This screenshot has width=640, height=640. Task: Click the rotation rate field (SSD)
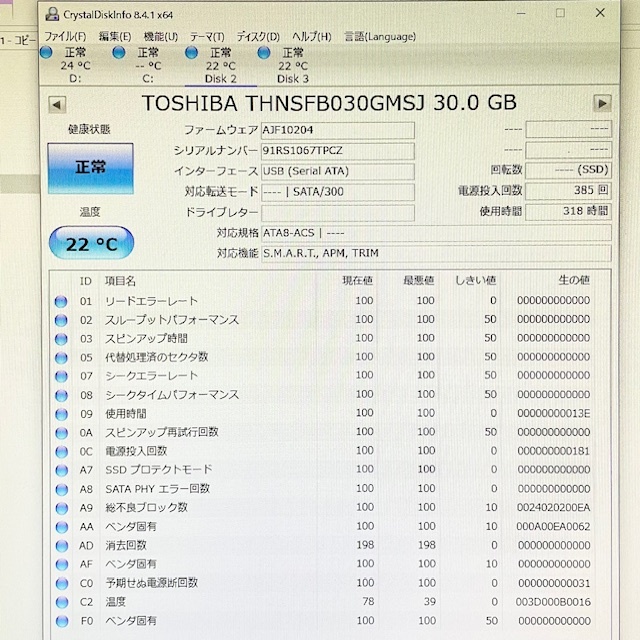(x=568, y=170)
